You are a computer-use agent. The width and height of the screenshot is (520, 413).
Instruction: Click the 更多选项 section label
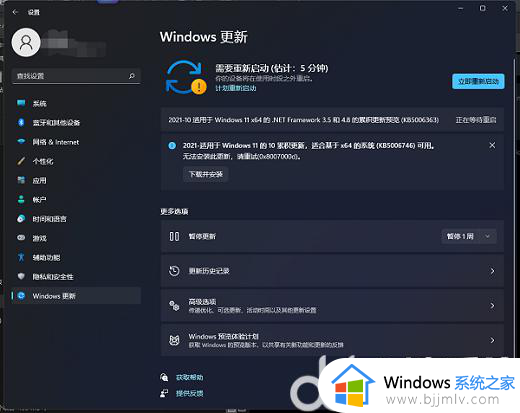[174, 211]
